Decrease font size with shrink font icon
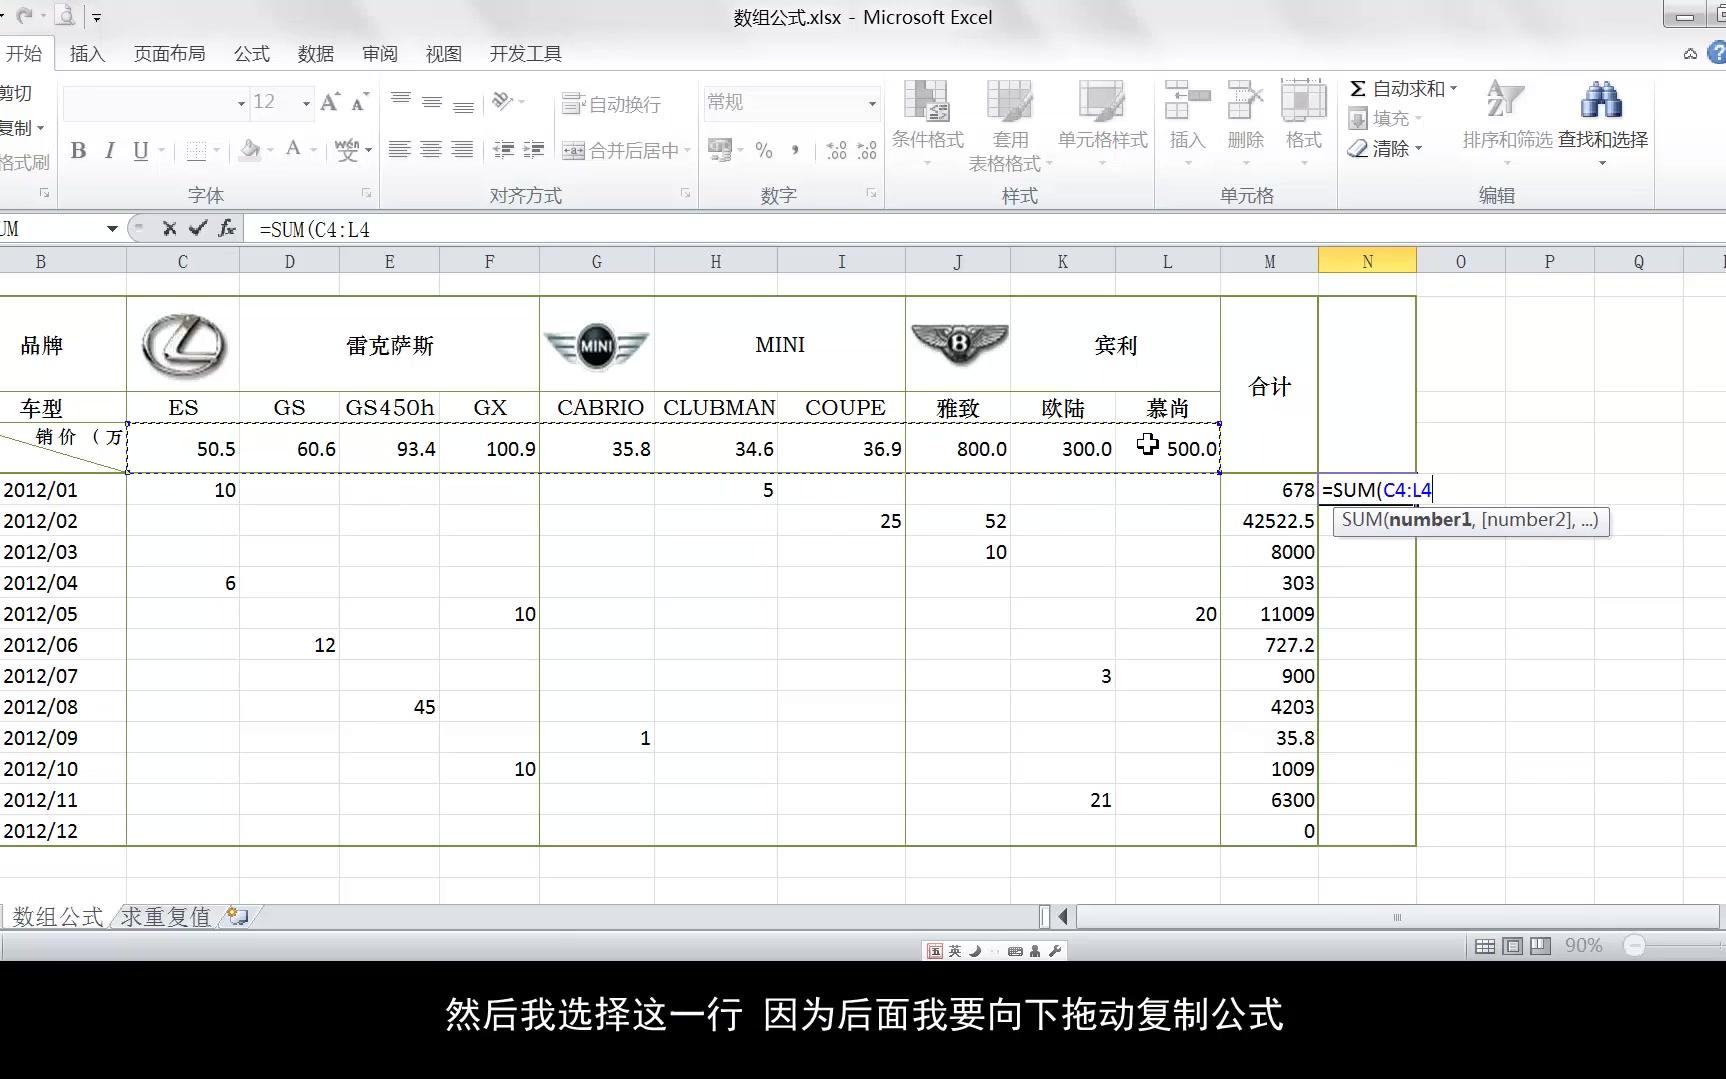This screenshot has width=1726, height=1079. (360, 102)
